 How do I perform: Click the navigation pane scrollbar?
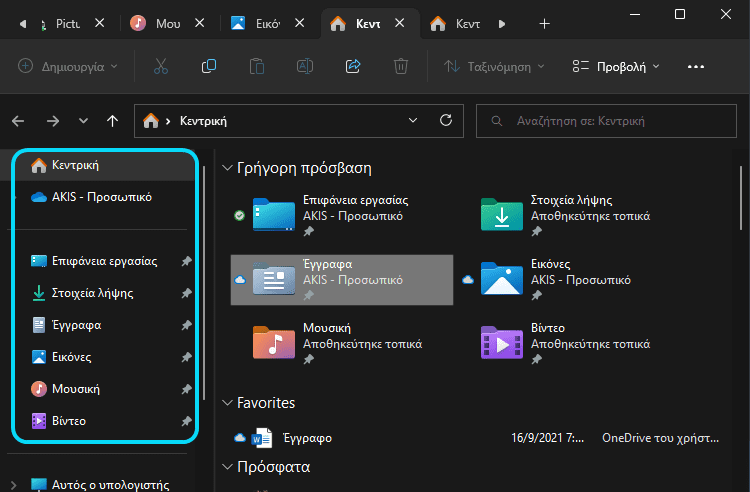204,282
